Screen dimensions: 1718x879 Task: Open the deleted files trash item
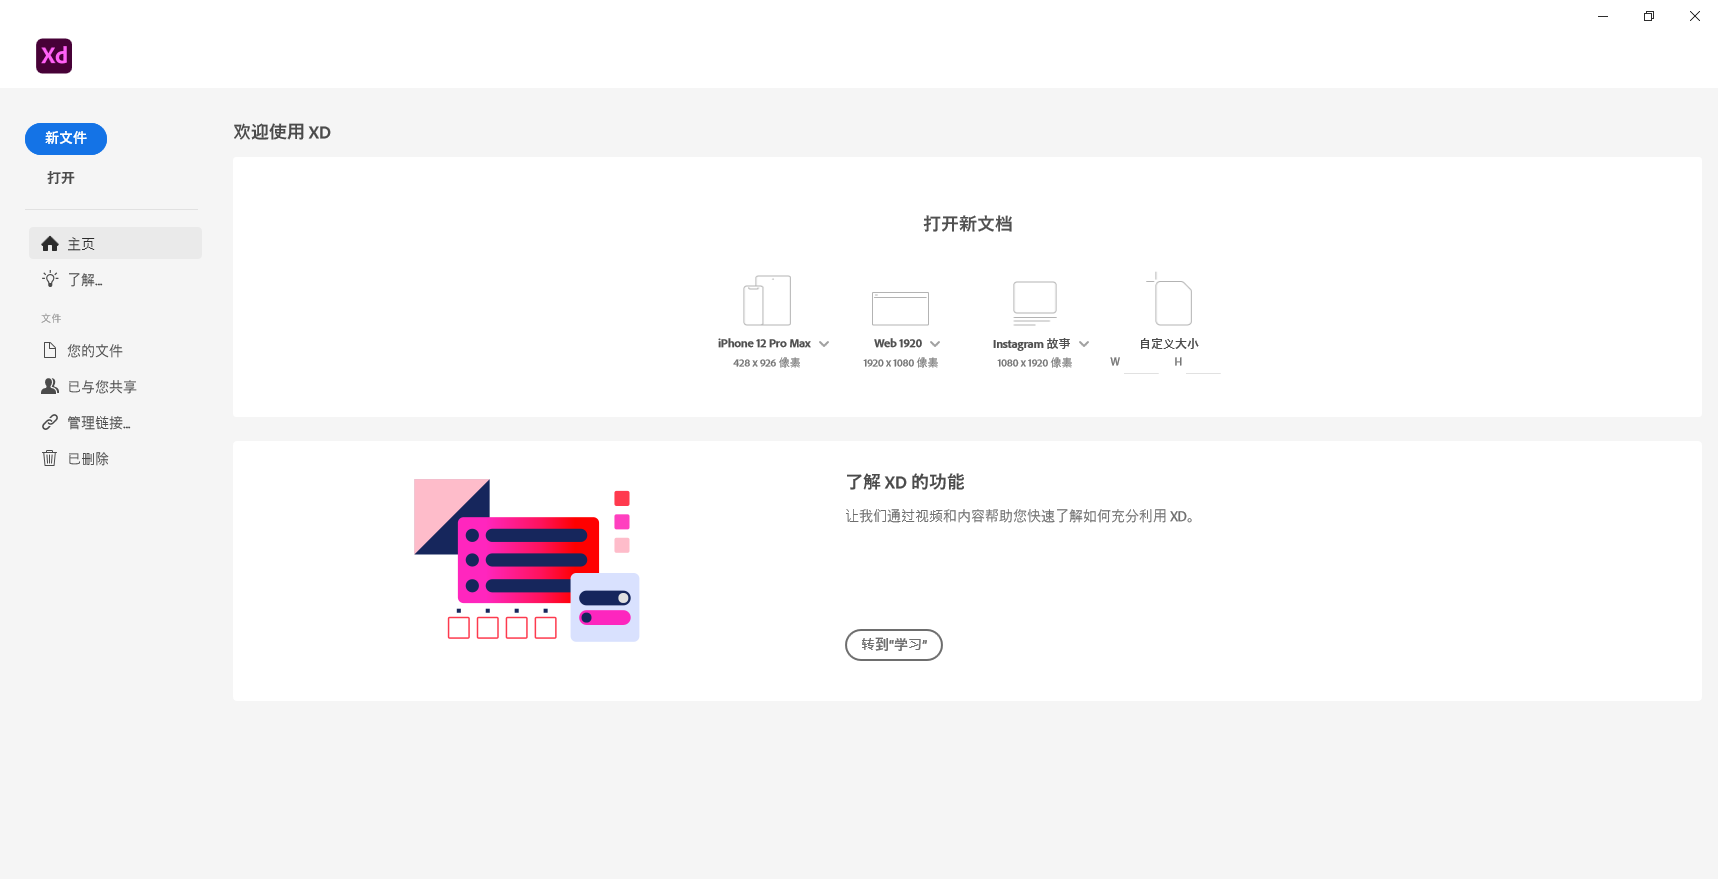(x=88, y=459)
